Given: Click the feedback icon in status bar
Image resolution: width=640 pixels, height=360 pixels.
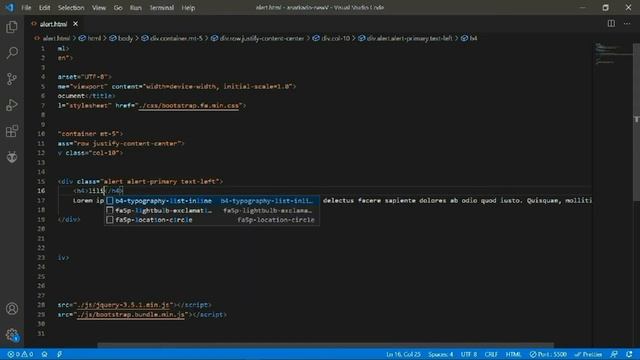Looking at the screenshot, I should [614, 354].
